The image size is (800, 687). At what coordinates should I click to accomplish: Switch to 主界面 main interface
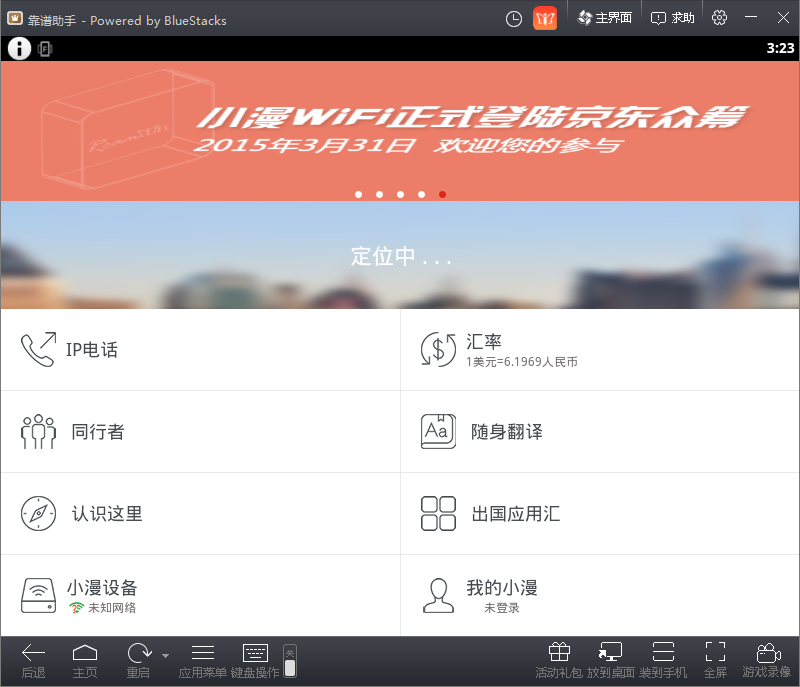pos(604,18)
